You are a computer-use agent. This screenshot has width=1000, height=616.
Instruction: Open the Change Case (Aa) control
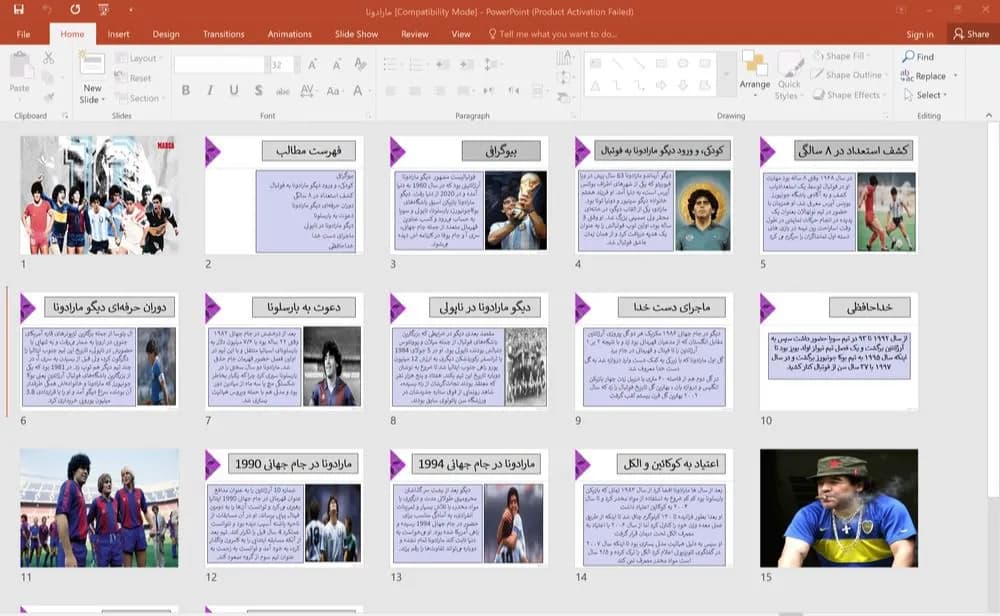point(333,91)
